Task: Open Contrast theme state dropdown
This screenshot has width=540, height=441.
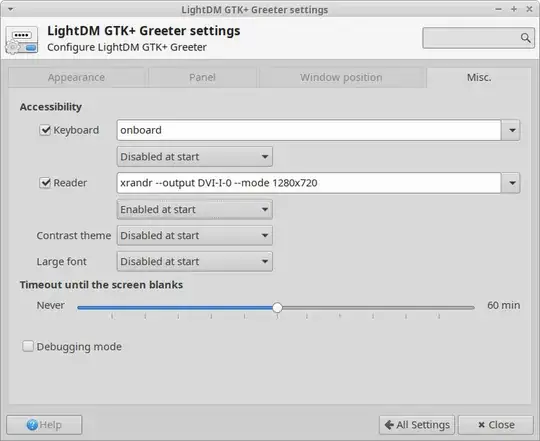Action: (x=195, y=235)
